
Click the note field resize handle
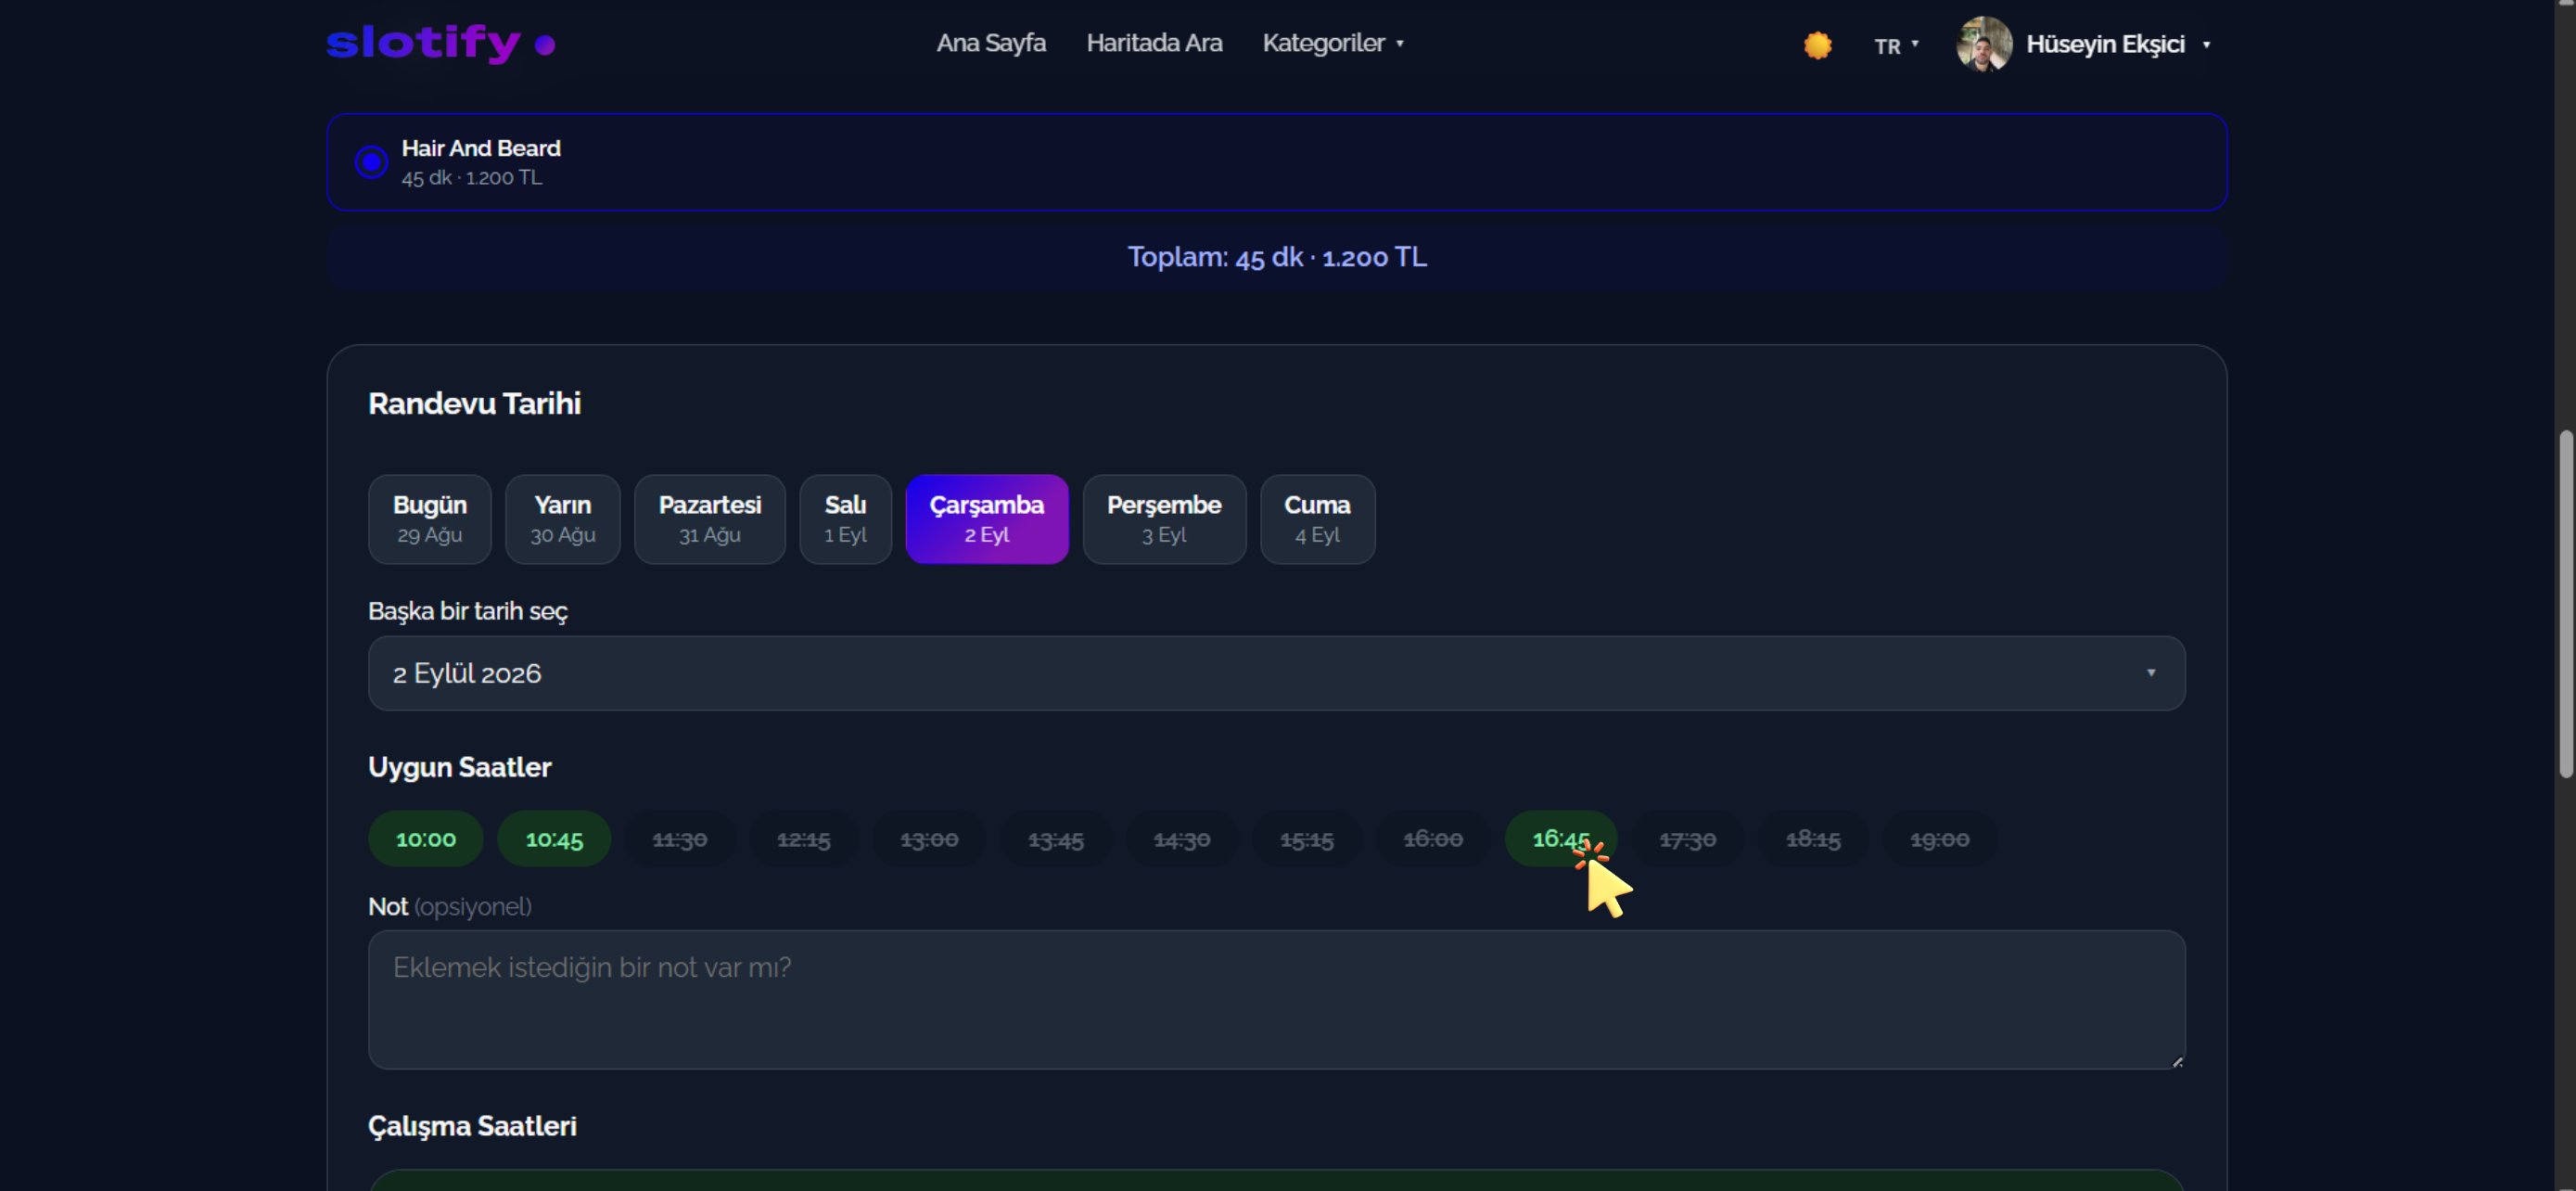(2177, 1061)
